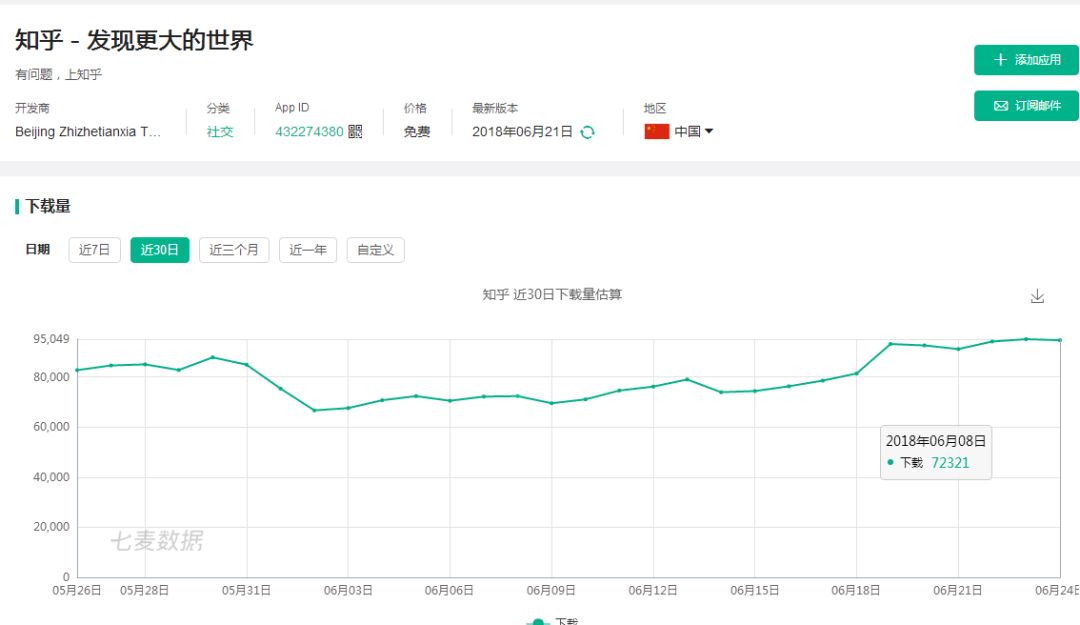Viewport: 1080px width, 625px height.
Task: Open the 社交 category link
Action: pyautogui.click(x=220, y=132)
